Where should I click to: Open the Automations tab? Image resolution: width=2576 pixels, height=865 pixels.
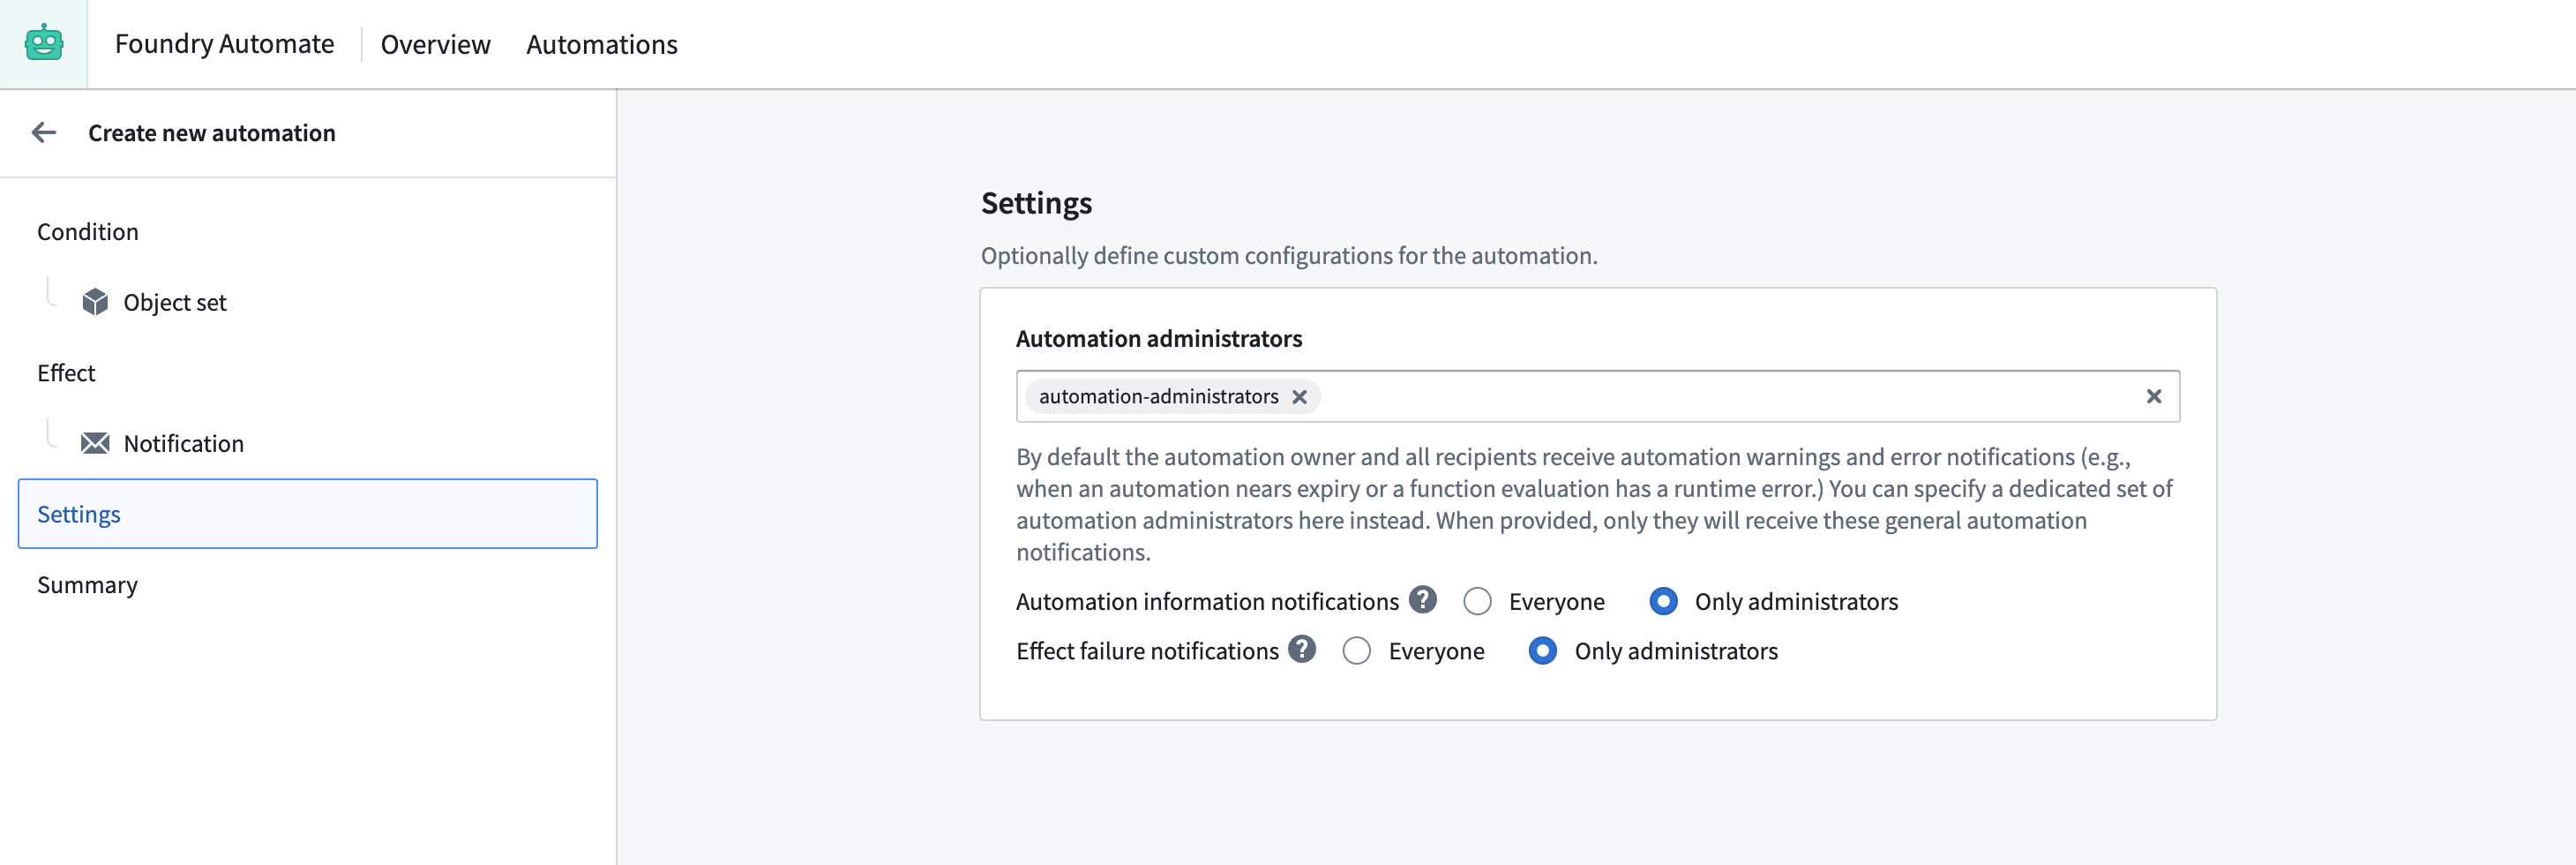601,45
